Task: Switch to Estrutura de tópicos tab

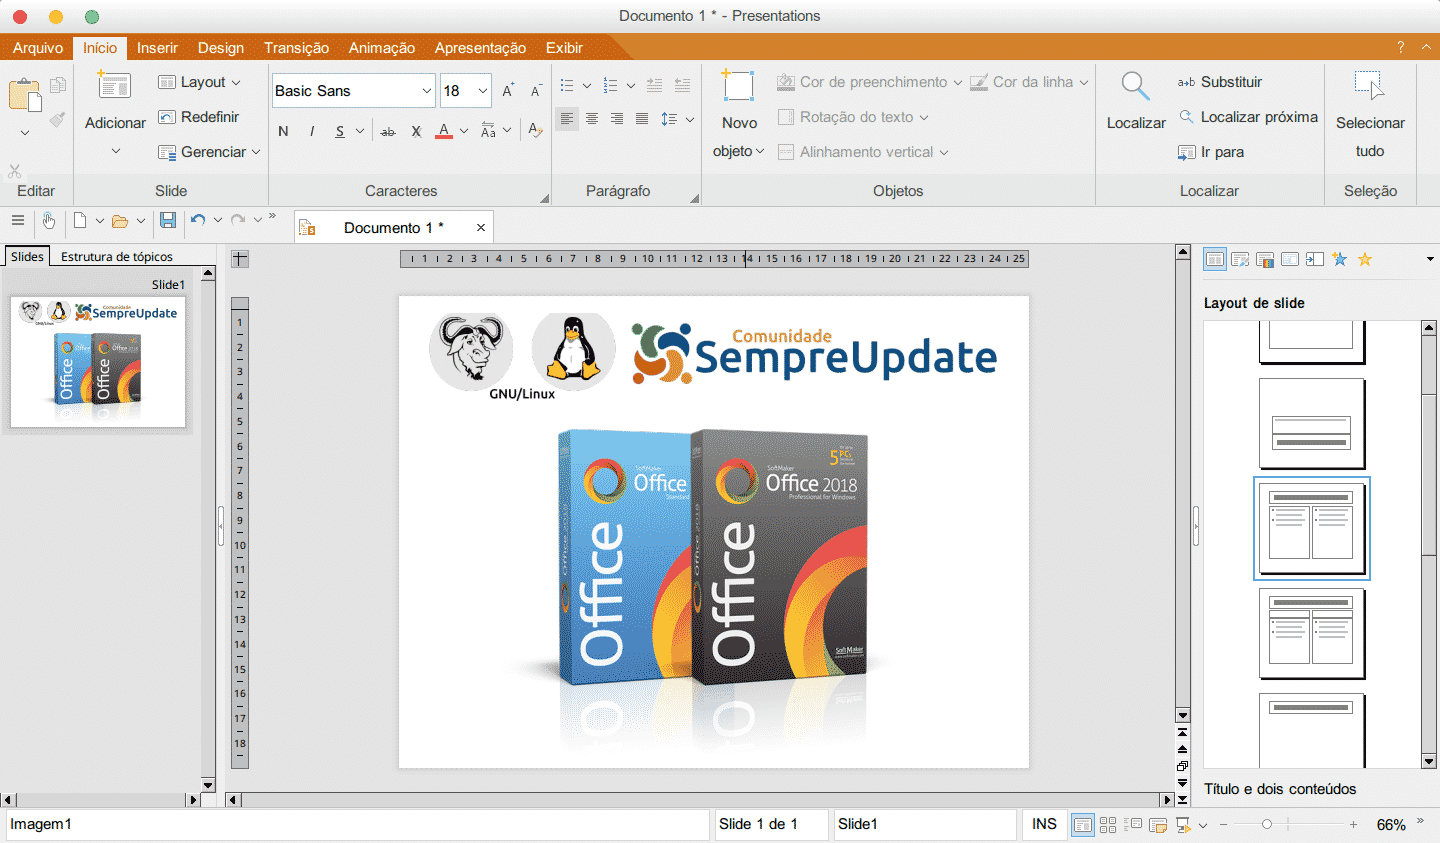Action: click(117, 257)
